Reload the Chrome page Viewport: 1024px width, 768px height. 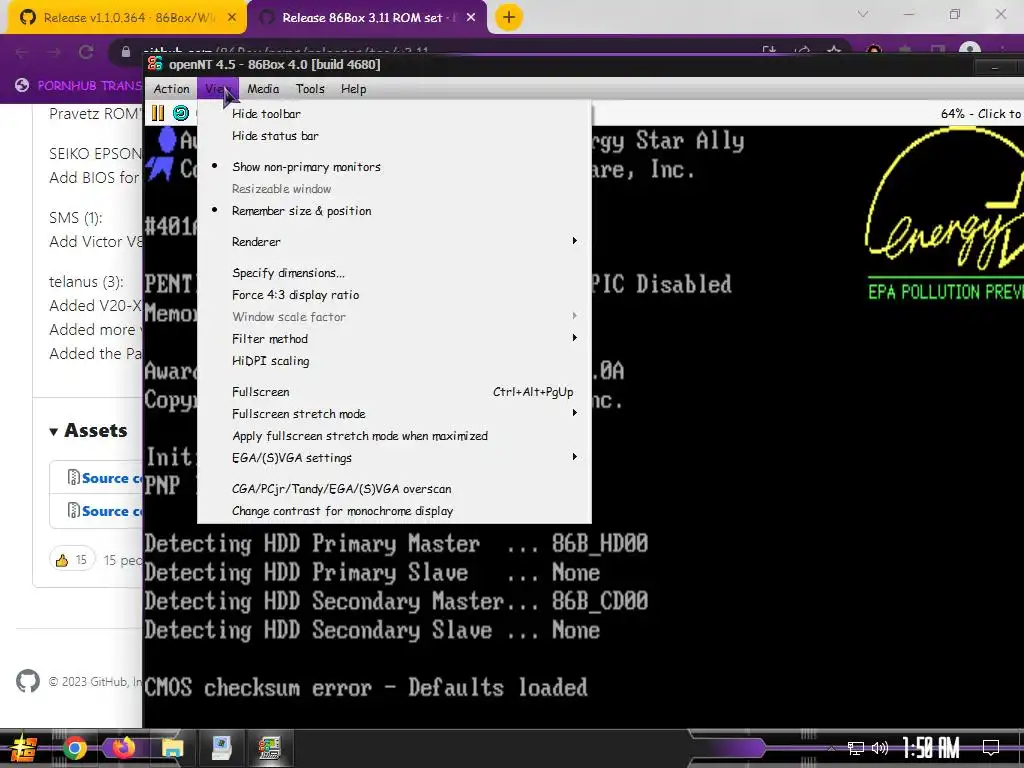click(86, 52)
